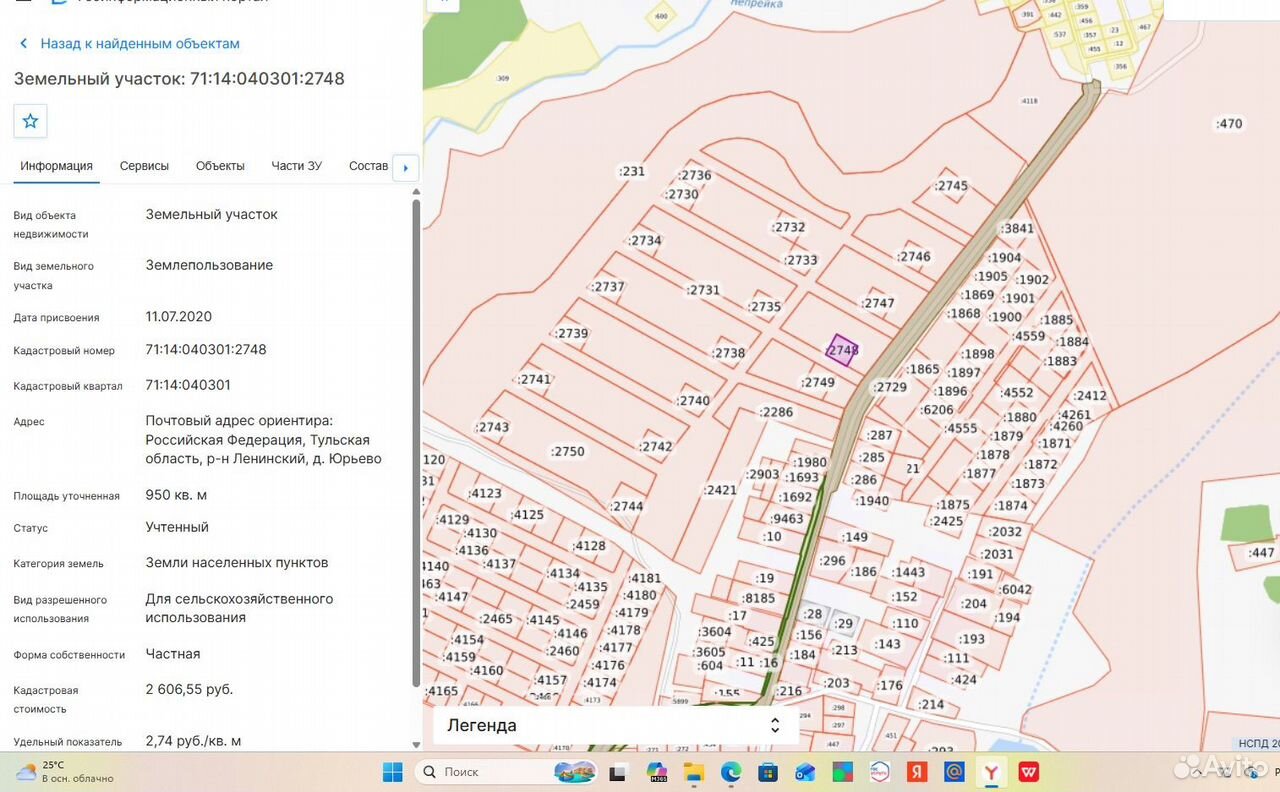Select parcel :2745 on the map
1280x792 pixels.
(x=951, y=186)
